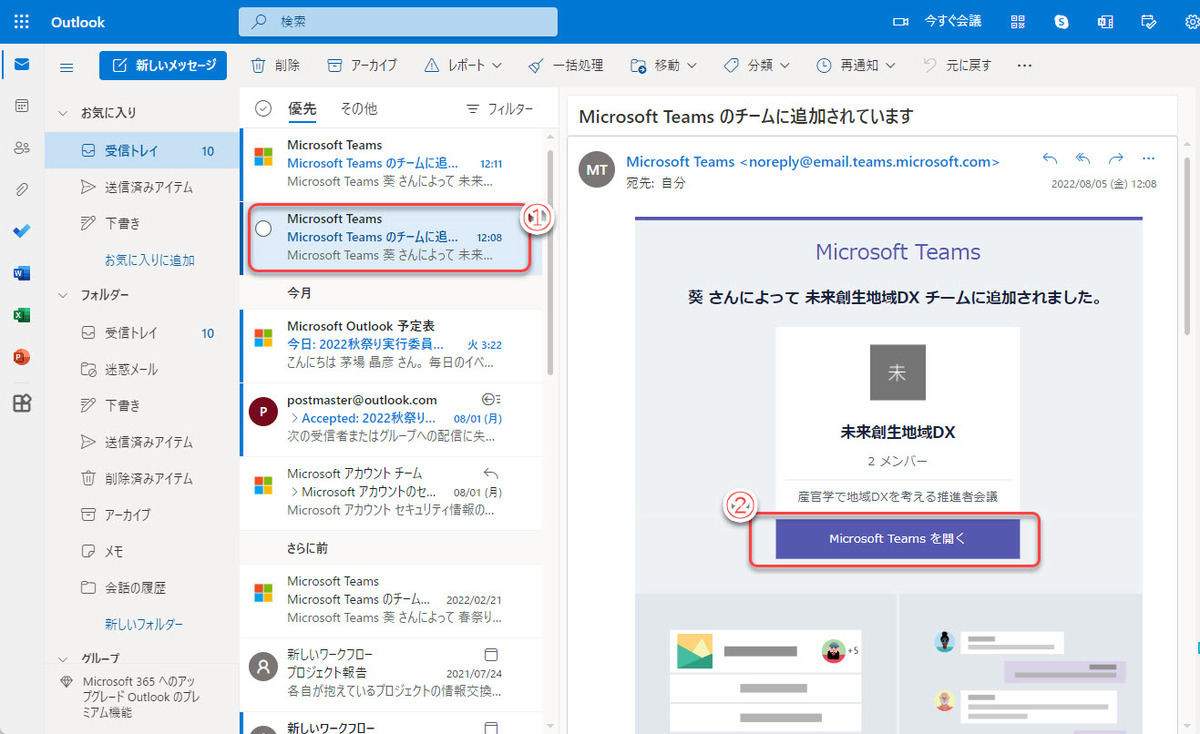Screen dimensions: 1200x734
Task: Click the MT sender avatar
Action: (597, 170)
